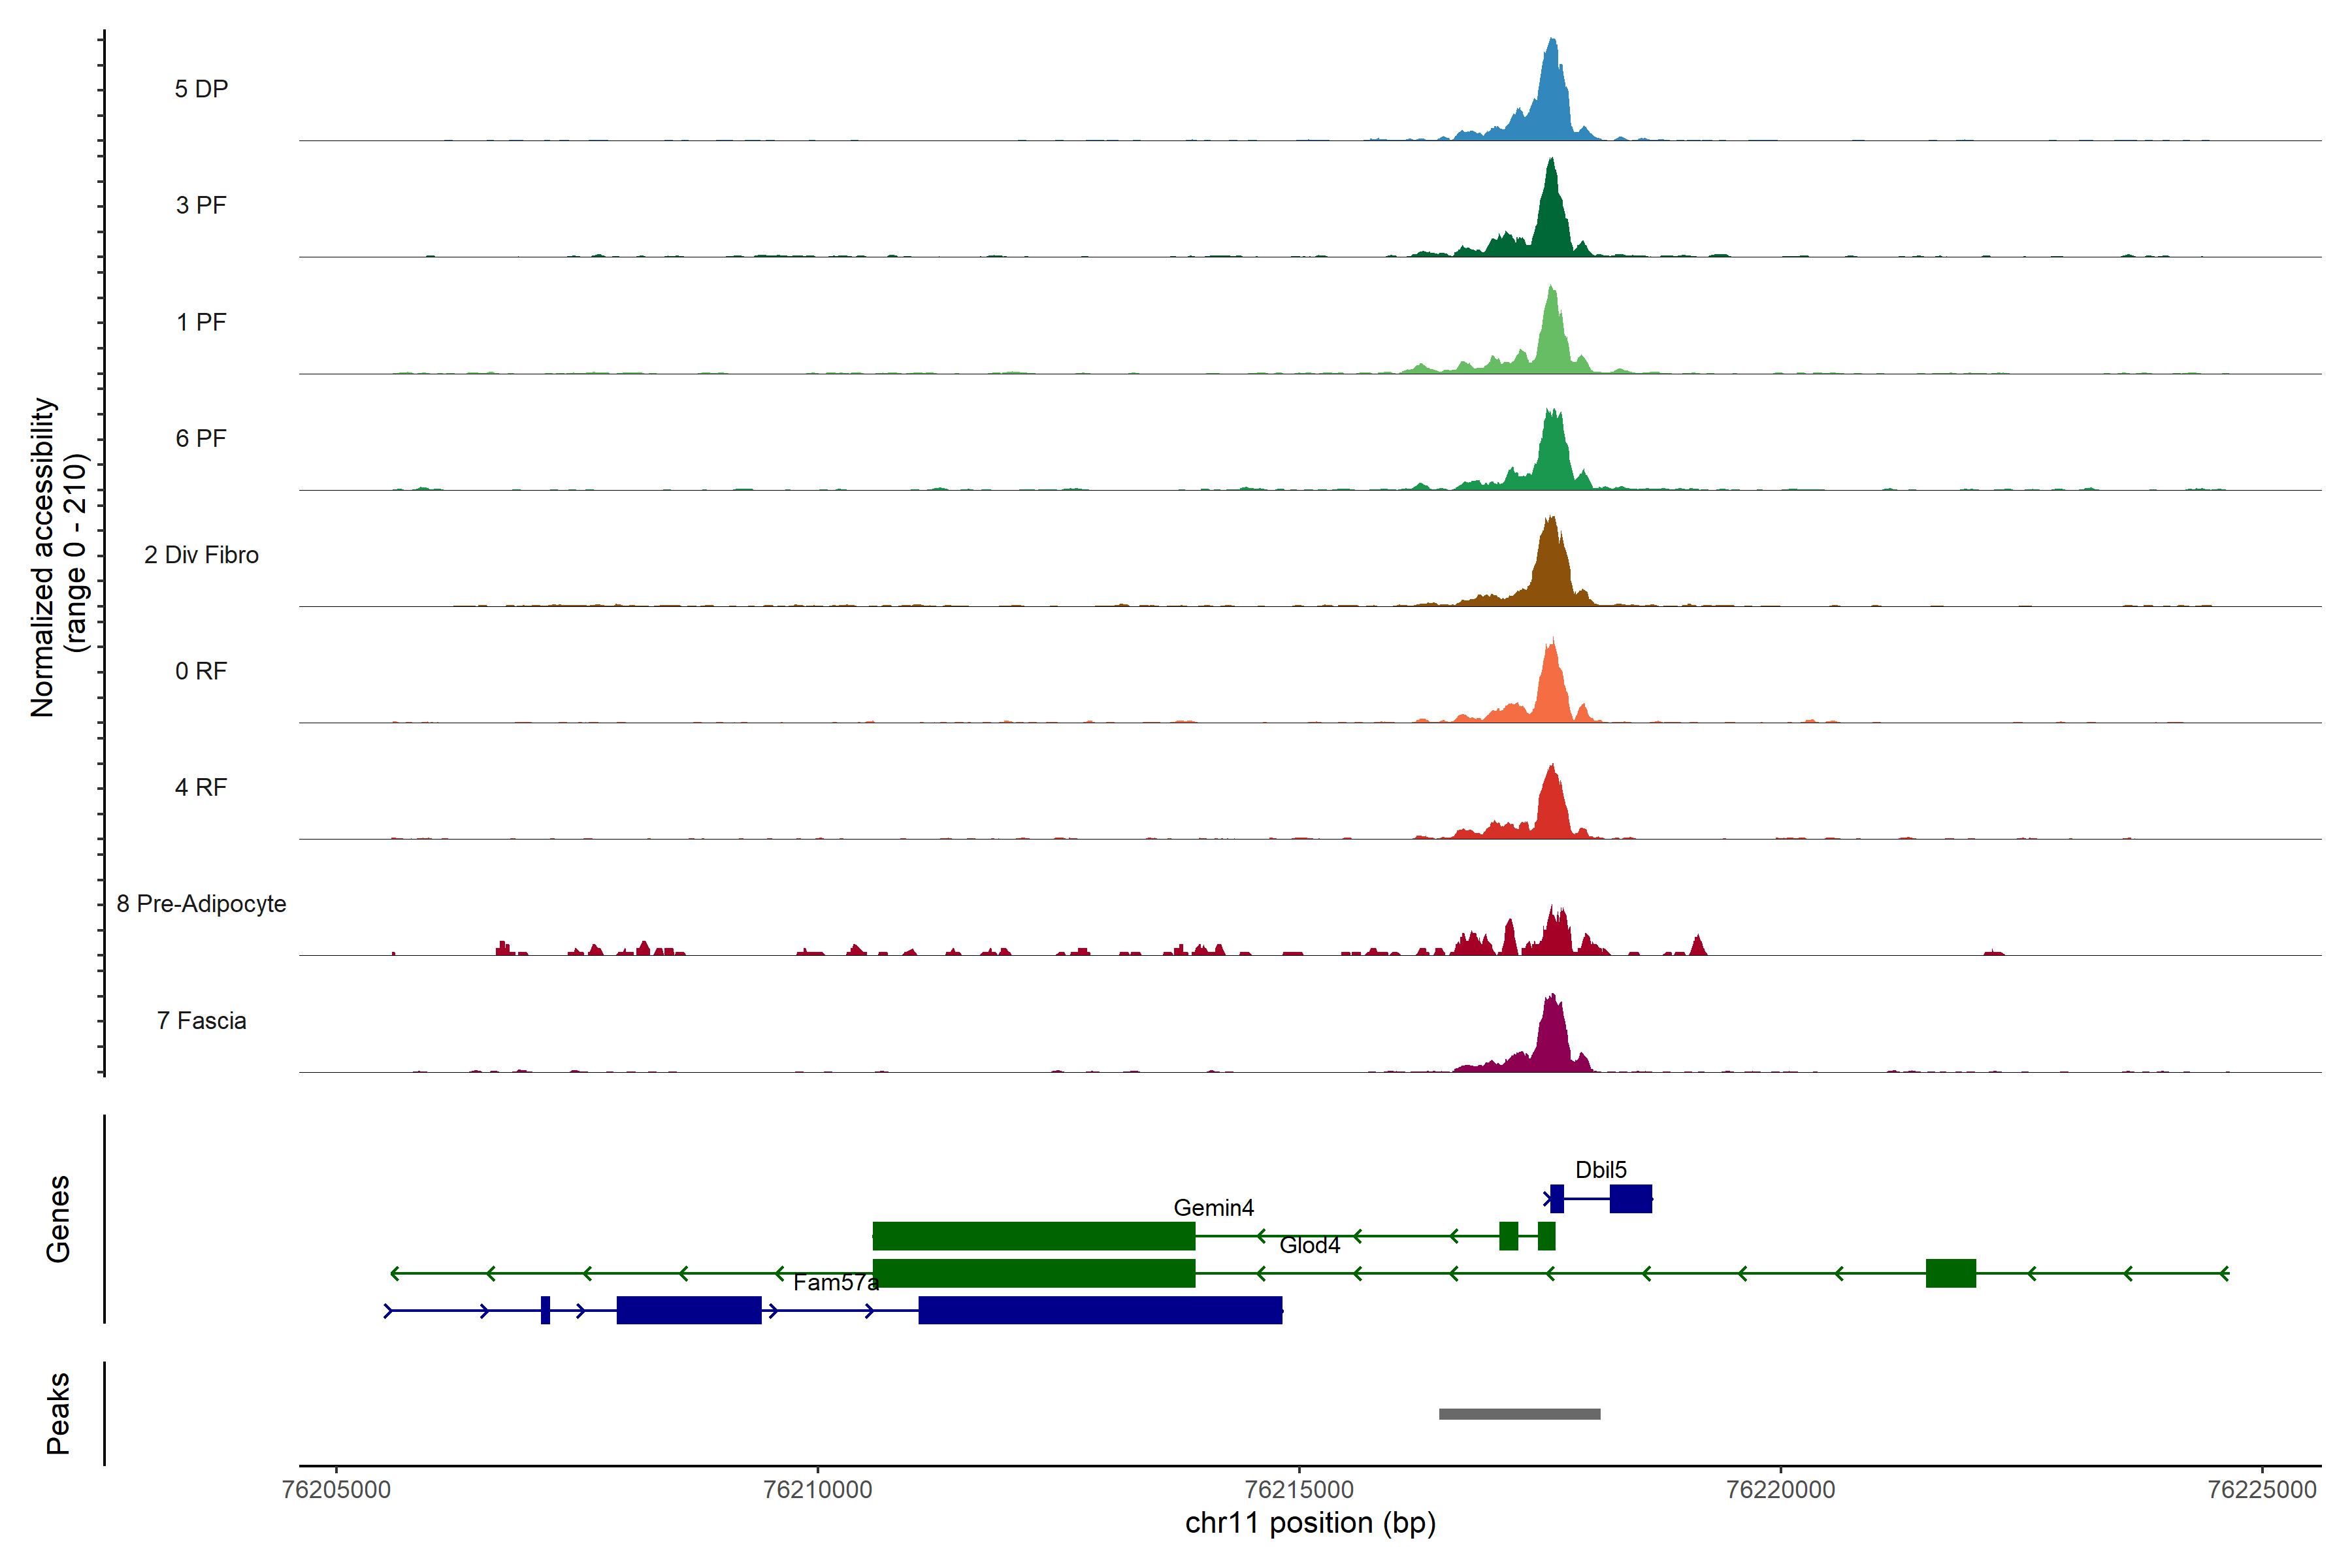
Task: Click the Dbil5 gene label
Action: [x=1600, y=1170]
